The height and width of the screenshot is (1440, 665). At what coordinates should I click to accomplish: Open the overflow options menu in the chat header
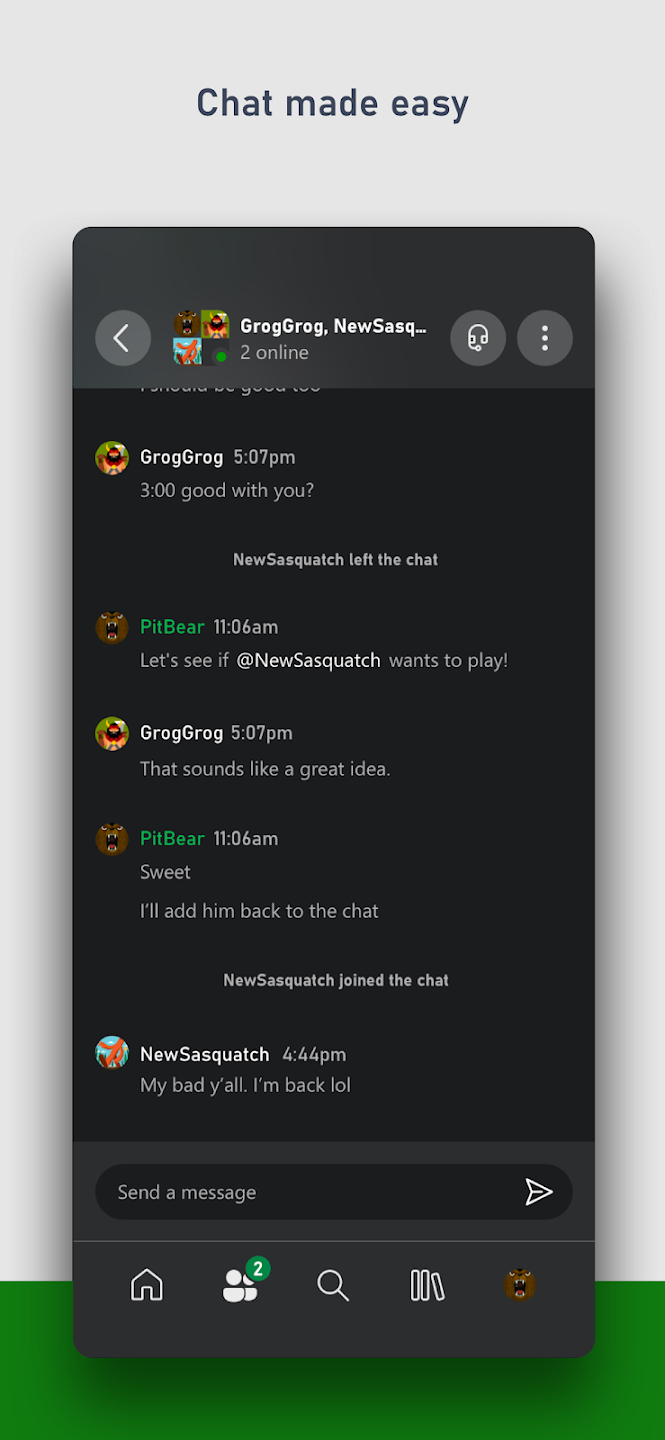(545, 338)
